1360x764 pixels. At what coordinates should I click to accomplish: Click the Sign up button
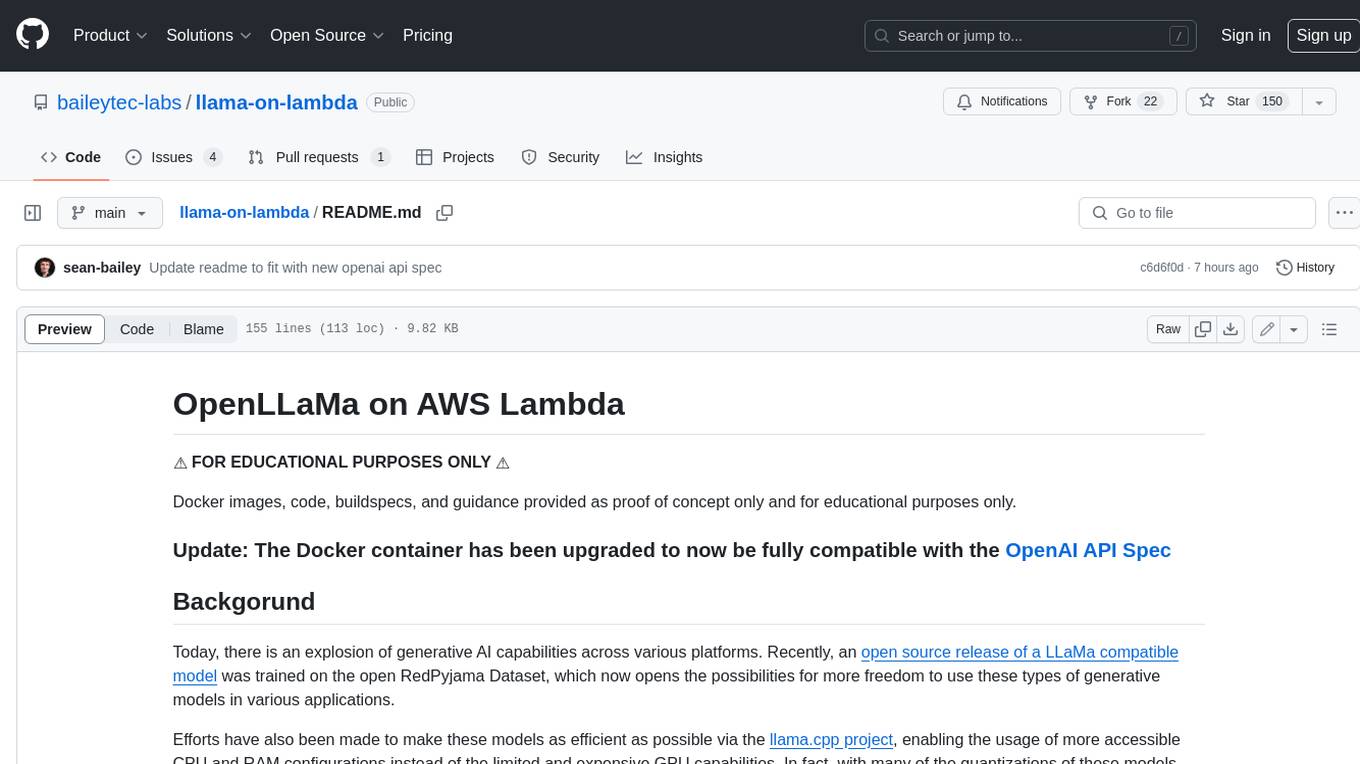point(1323,35)
